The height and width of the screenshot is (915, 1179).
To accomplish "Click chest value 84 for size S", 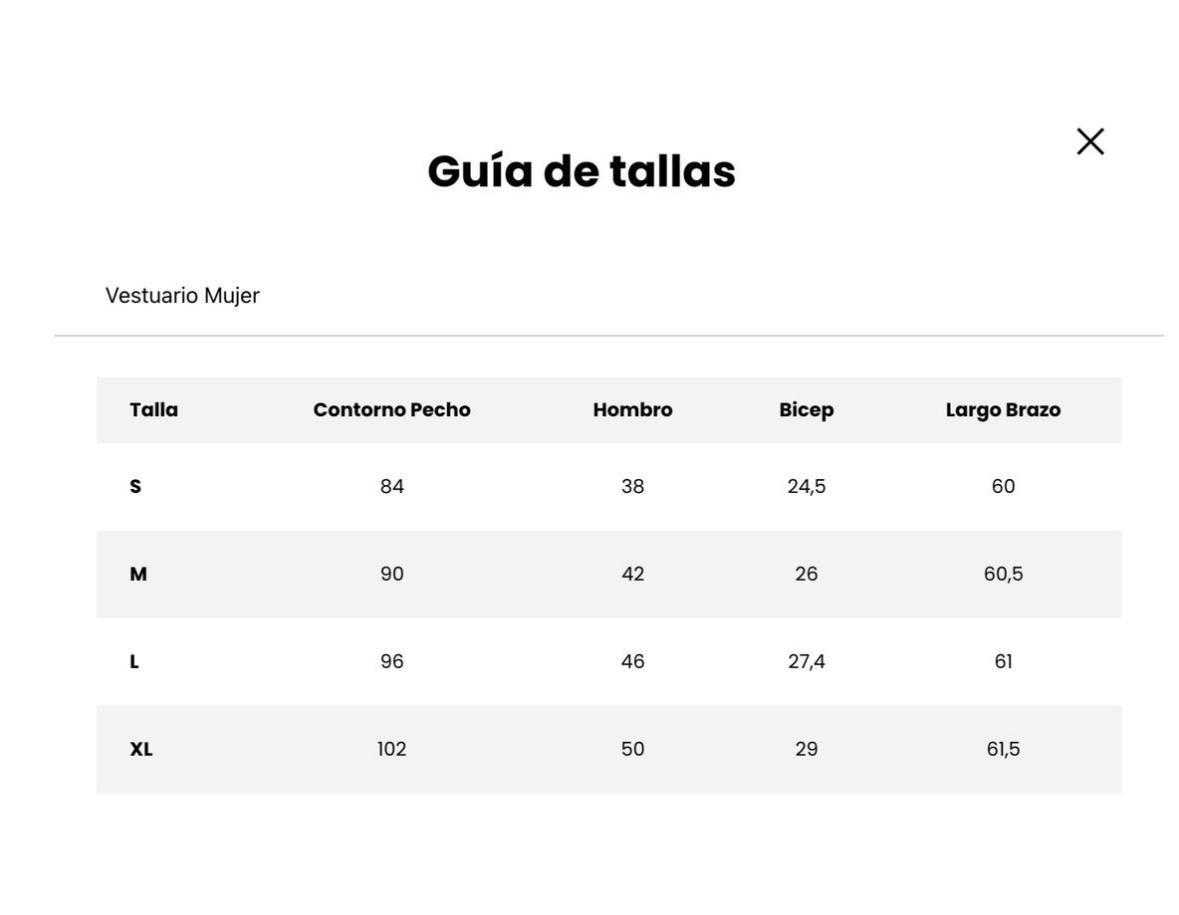I will pyautogui.click(x=391, y=487).
